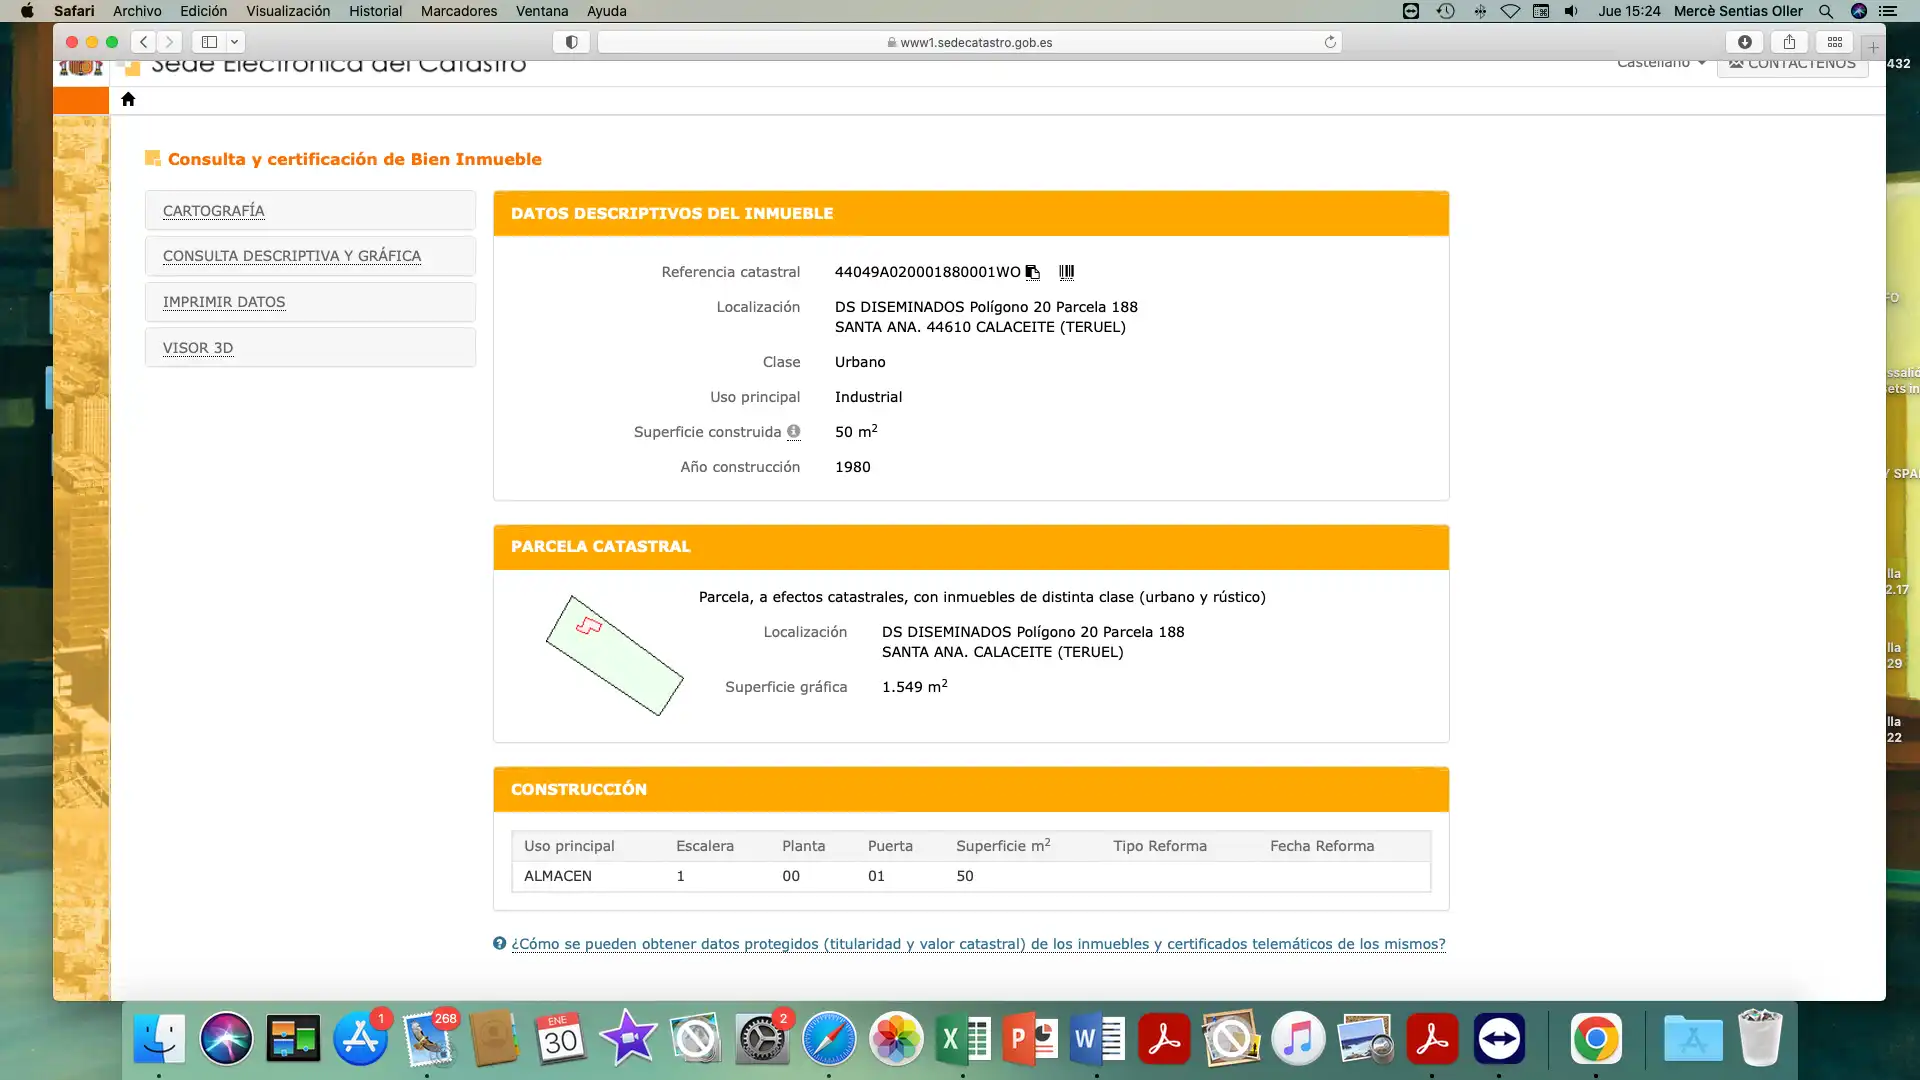1920x1080 pixels.
Task: Open Calendar showing ENE 30
Action: (x=561, y=1039)
